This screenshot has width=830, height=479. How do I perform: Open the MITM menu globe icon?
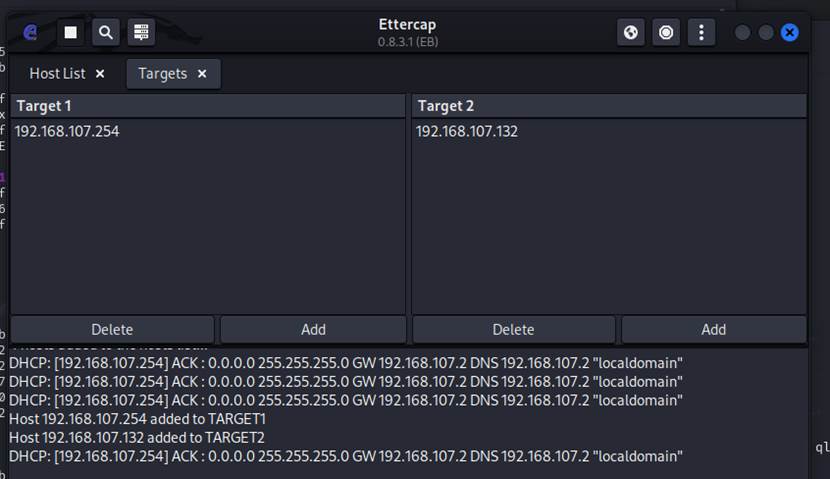[631, 32]
